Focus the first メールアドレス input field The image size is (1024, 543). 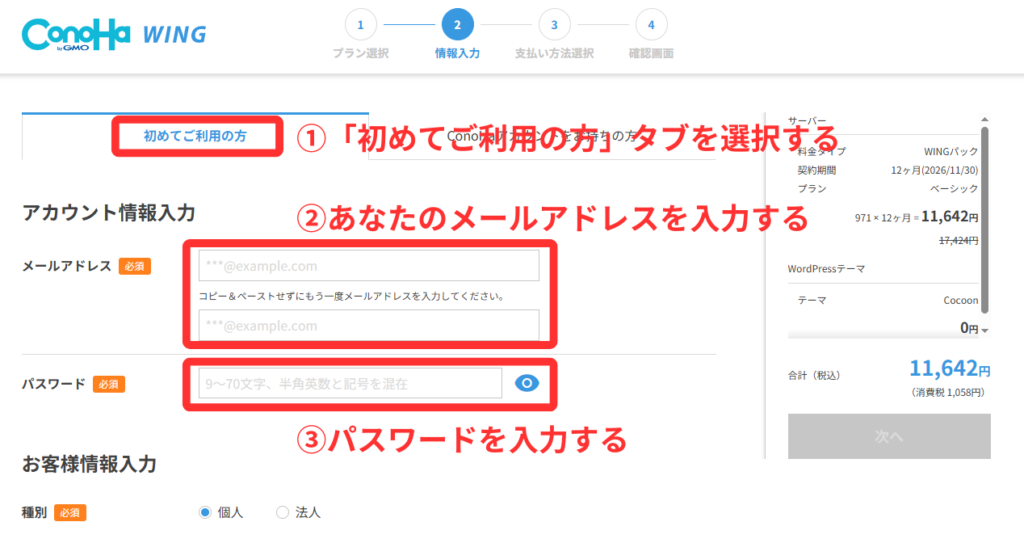(369, 266)
